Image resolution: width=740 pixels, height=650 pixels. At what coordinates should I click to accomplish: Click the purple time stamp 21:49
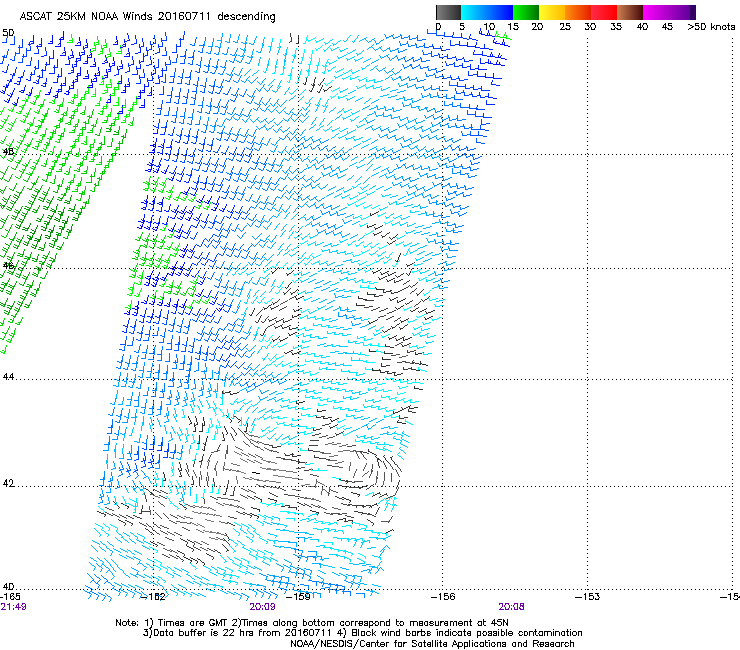pyautogui.click(x=13, y=607)
